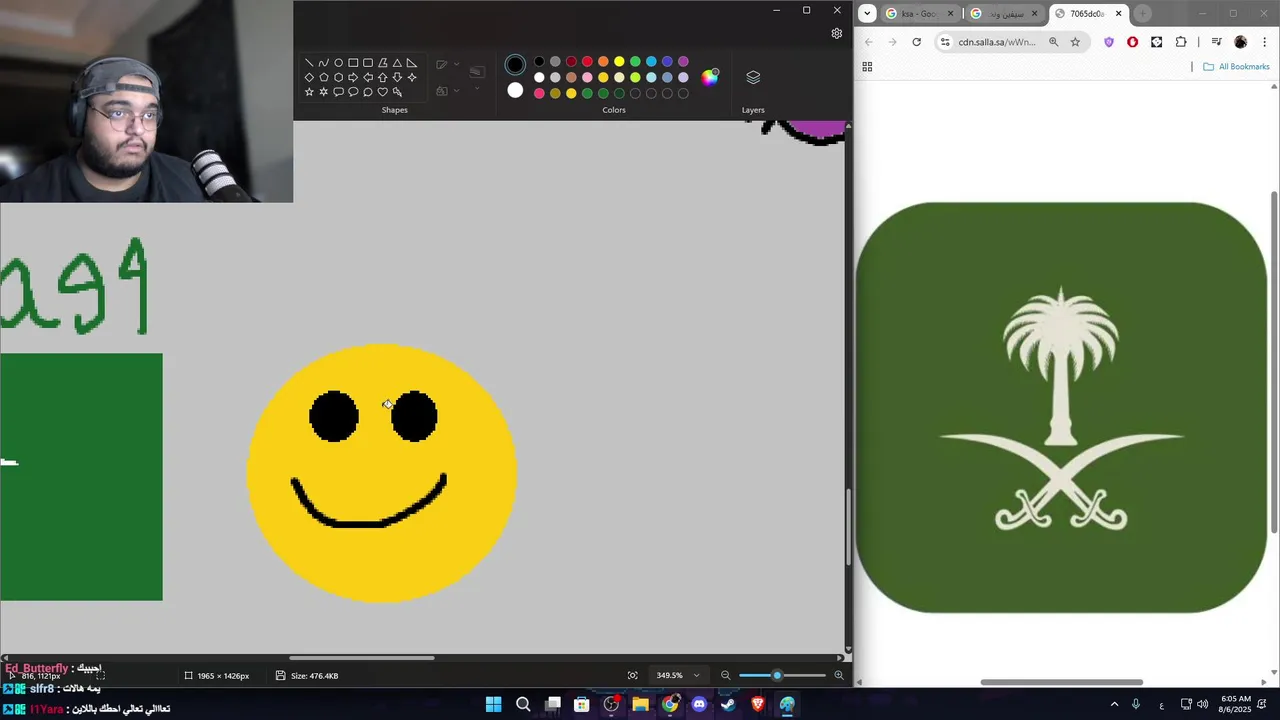This screenshot has height=720, width=1280.
Task: Expand the shape outline dropdown
Action: (x=457, y=64)
